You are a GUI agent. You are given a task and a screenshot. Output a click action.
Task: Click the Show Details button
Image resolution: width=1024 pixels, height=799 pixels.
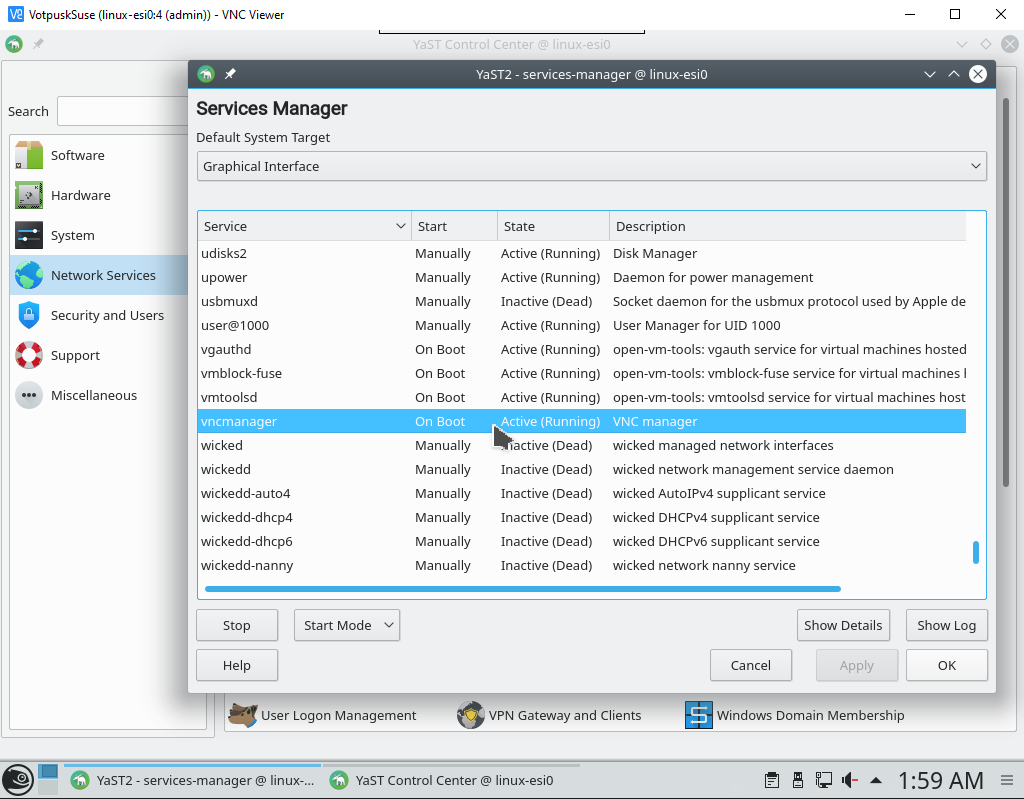click(843, 625)
